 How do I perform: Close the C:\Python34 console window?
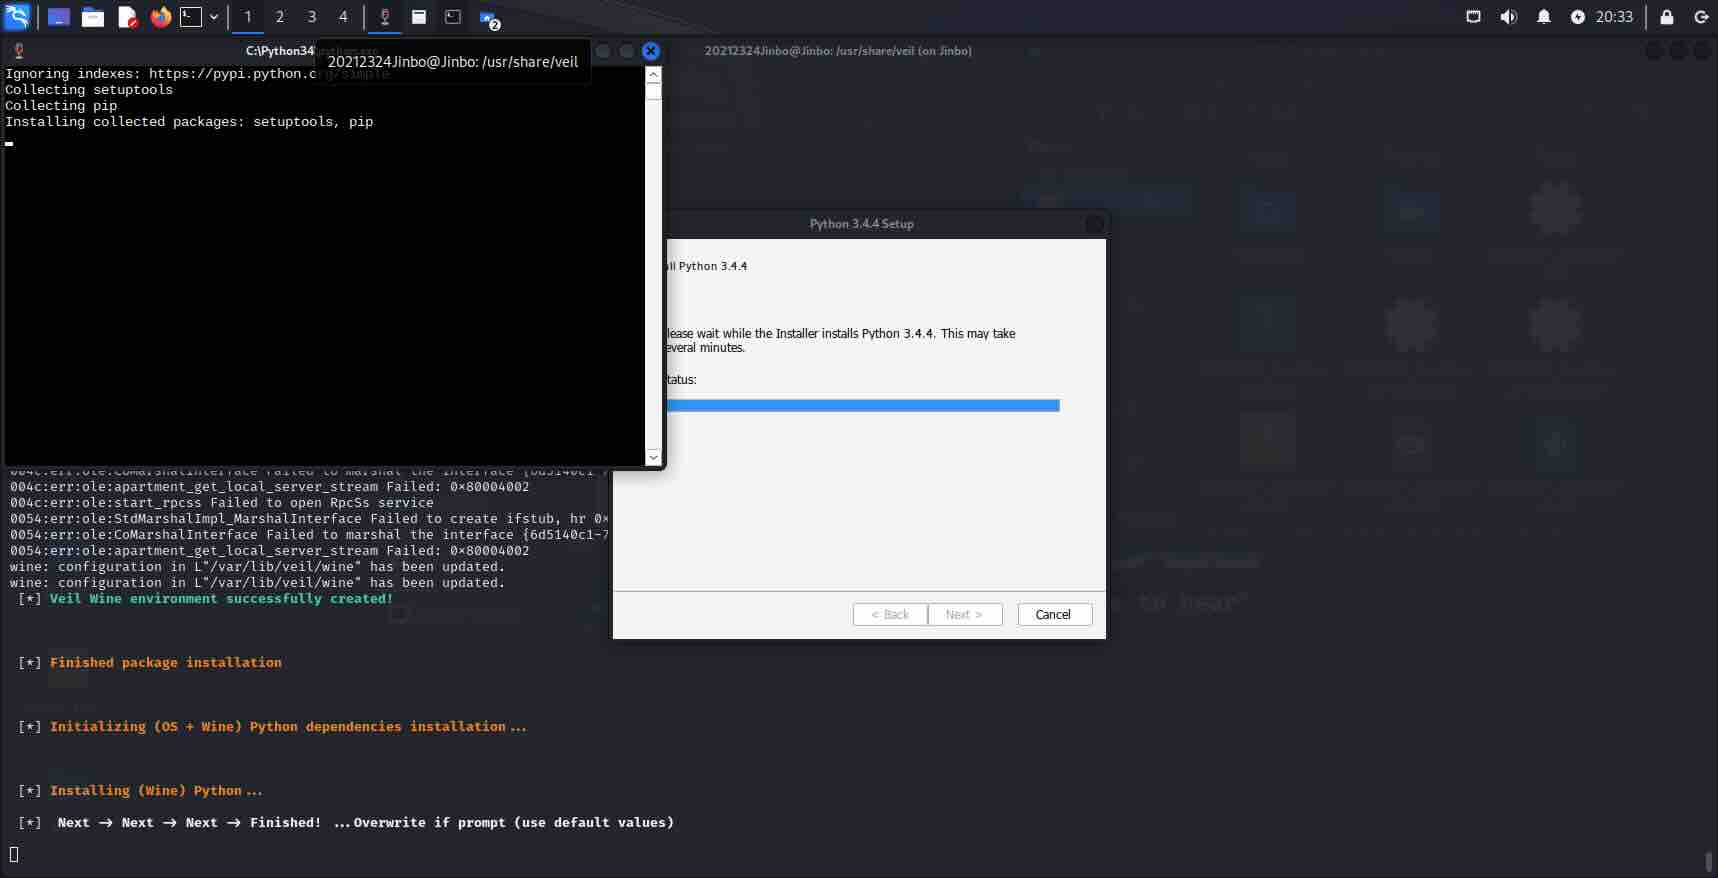(x=651, y=51)
